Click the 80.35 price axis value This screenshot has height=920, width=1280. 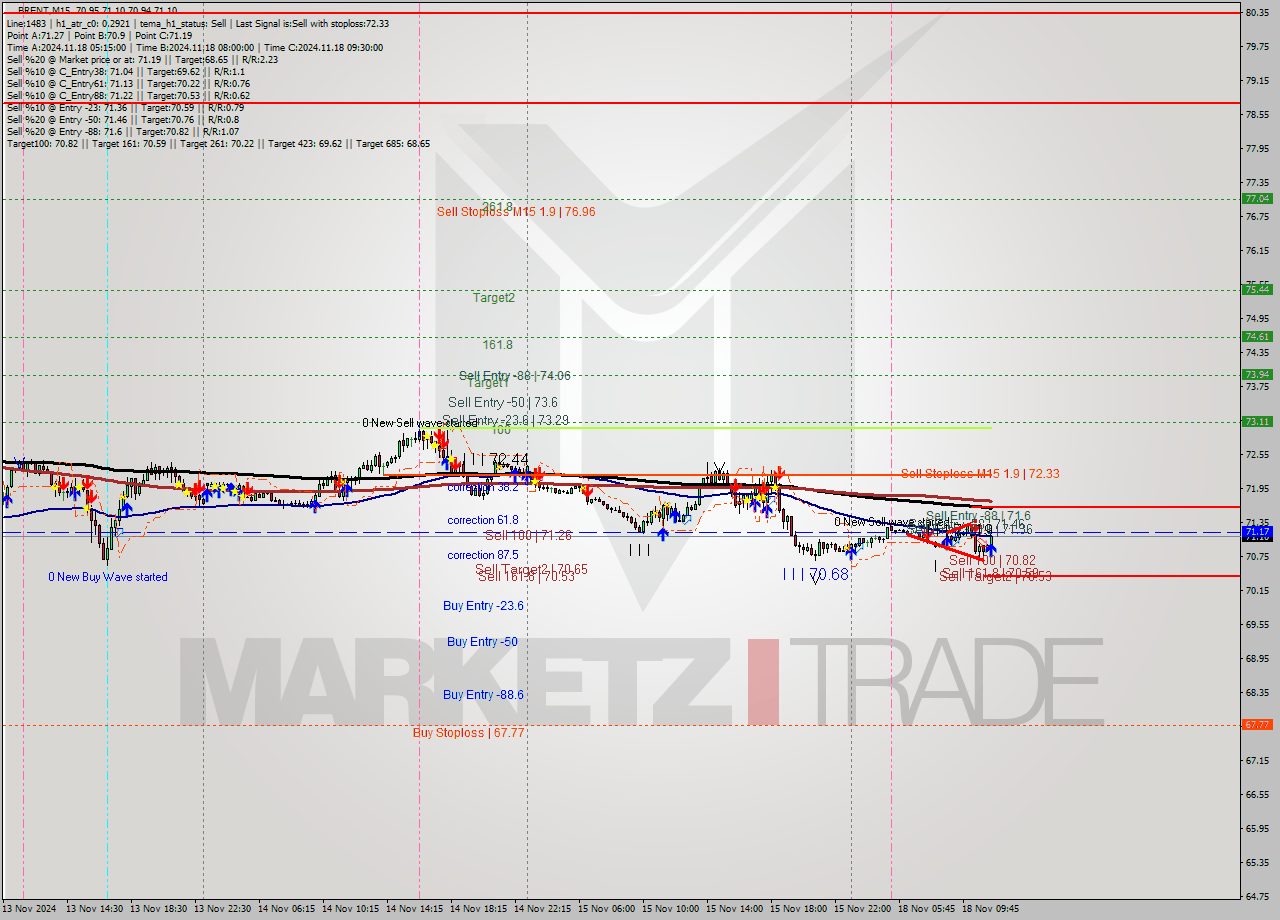(1257, 12)
